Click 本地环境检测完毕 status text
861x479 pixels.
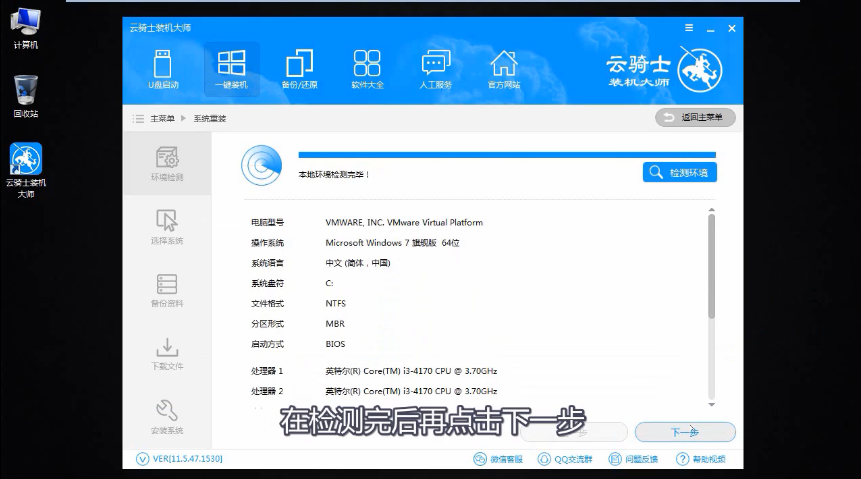(334, 175)
